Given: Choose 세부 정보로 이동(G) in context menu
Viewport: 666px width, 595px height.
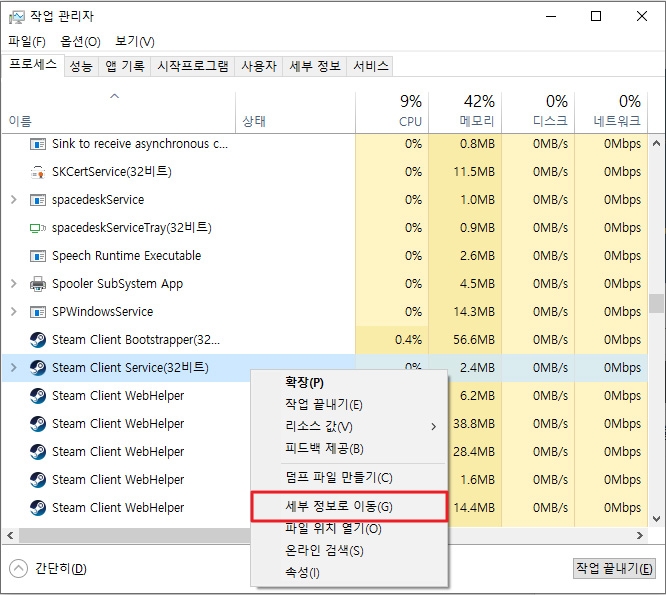Looking at the screenshot, I should [349, 506].
